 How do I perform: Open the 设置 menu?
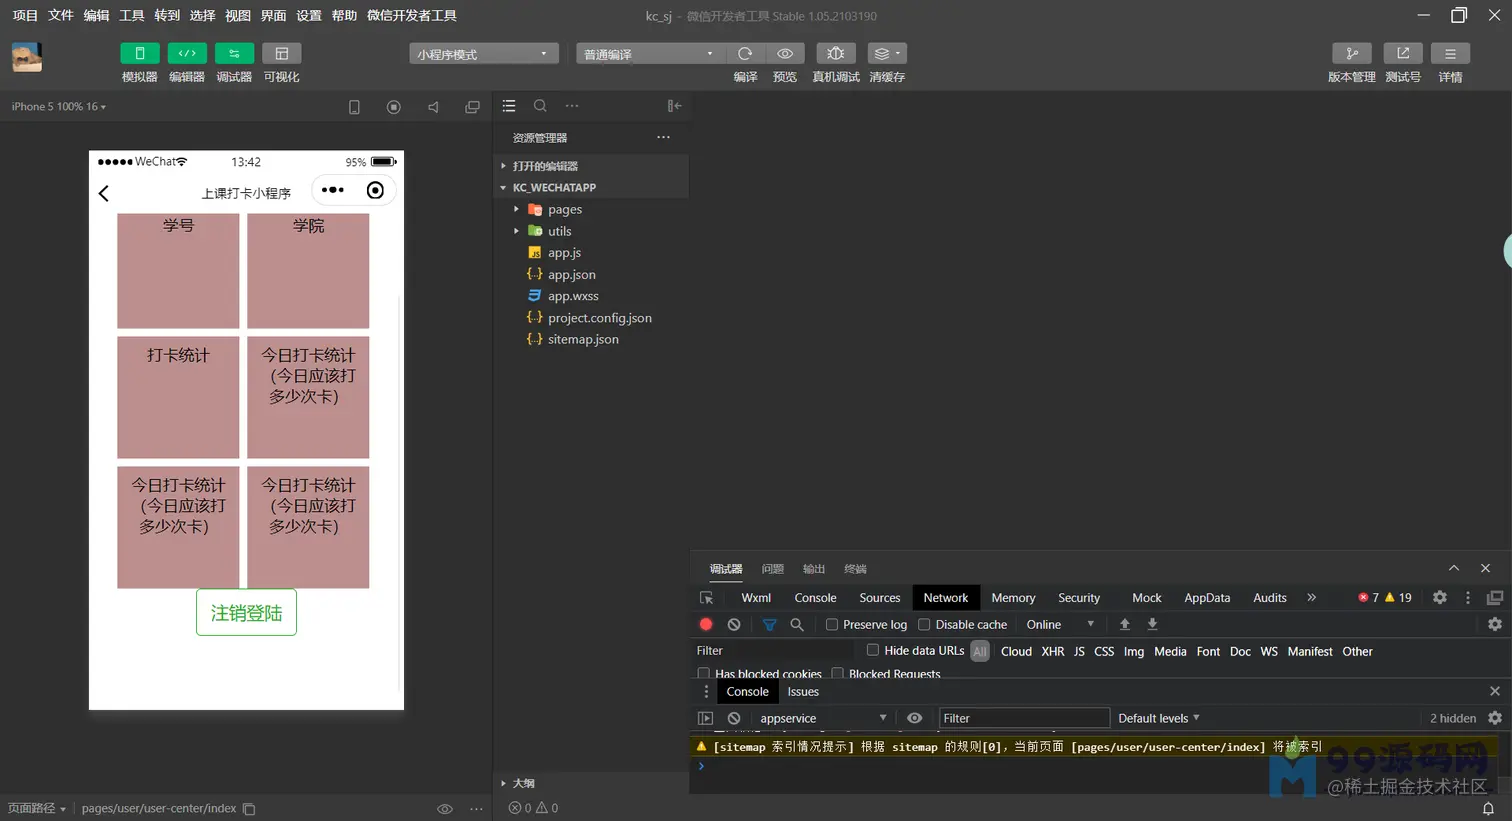[x=309, y=16]
